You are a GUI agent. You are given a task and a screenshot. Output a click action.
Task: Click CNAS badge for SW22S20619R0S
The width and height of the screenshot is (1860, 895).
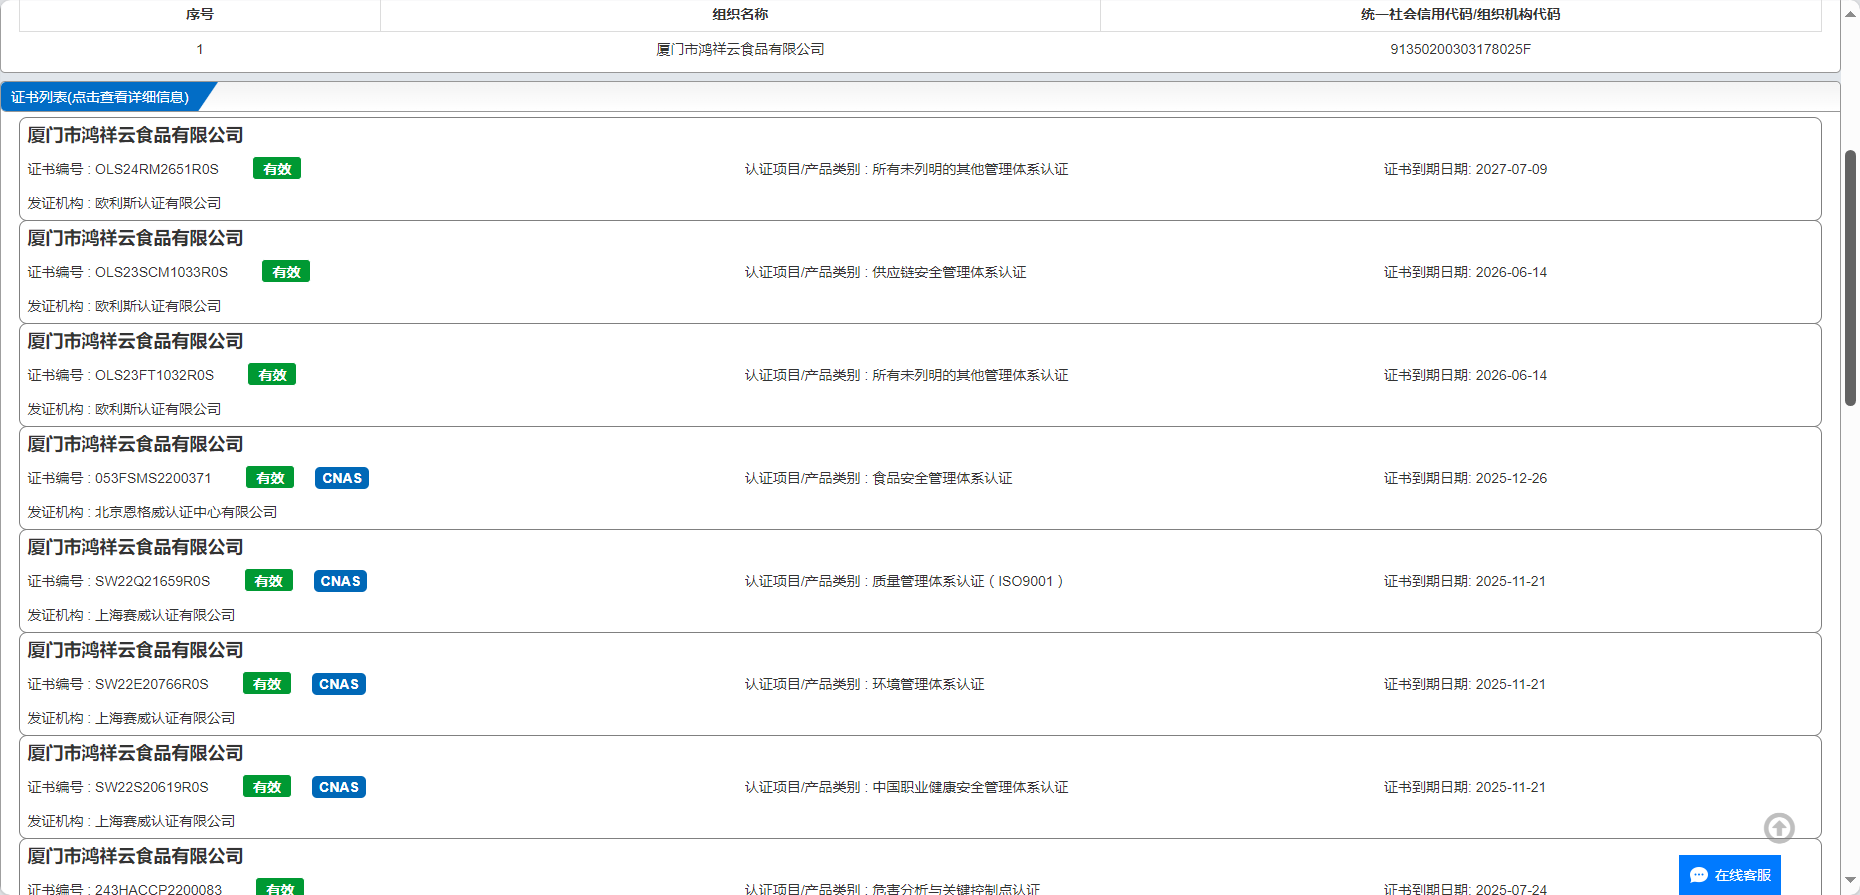click(339, 787)
